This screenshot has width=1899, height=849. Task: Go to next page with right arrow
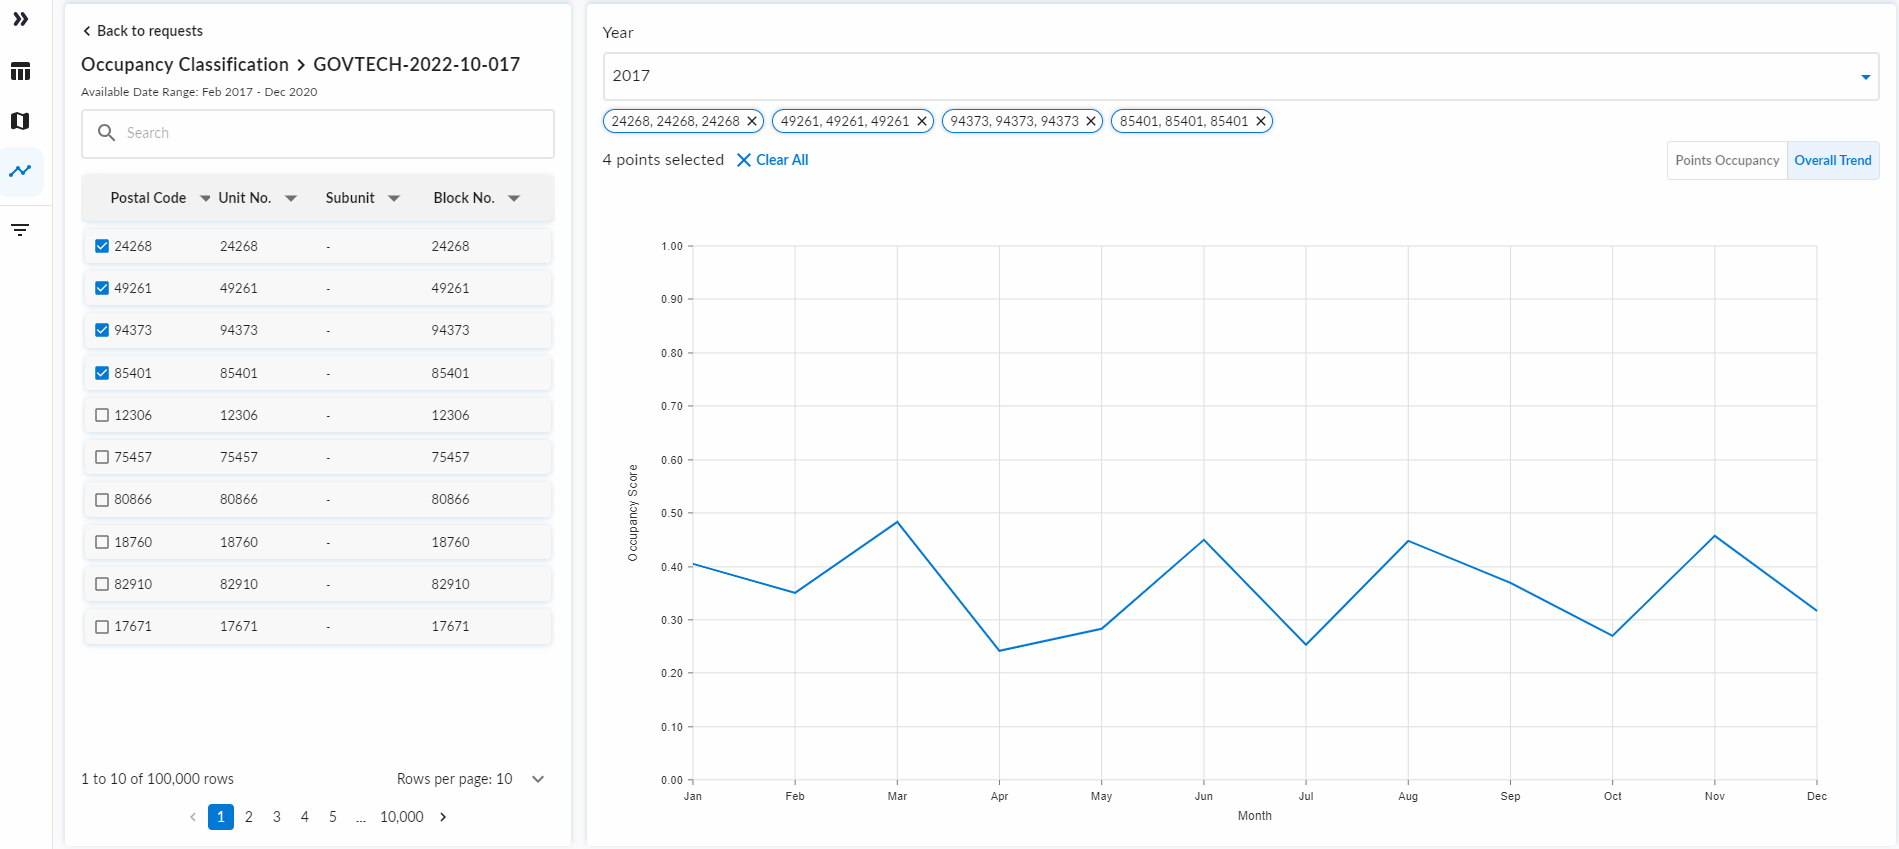[443, 817]
